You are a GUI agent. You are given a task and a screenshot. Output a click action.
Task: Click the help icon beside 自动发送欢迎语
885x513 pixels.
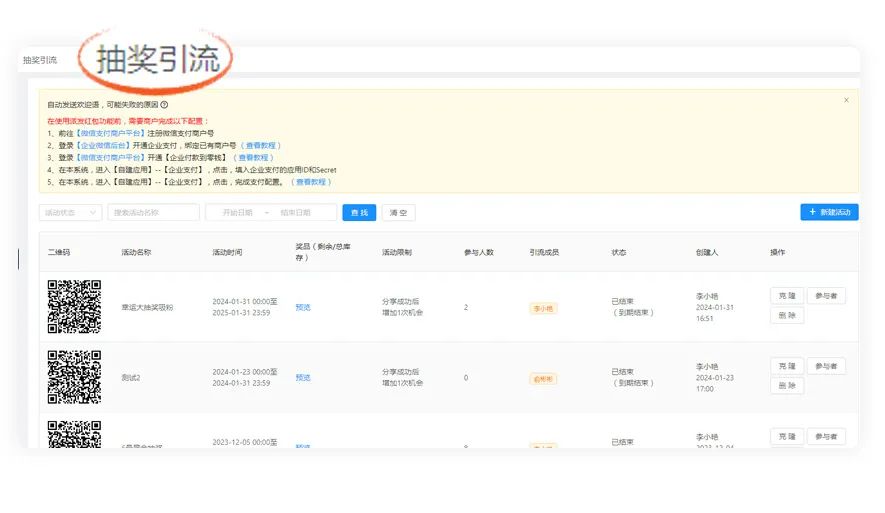164,104
